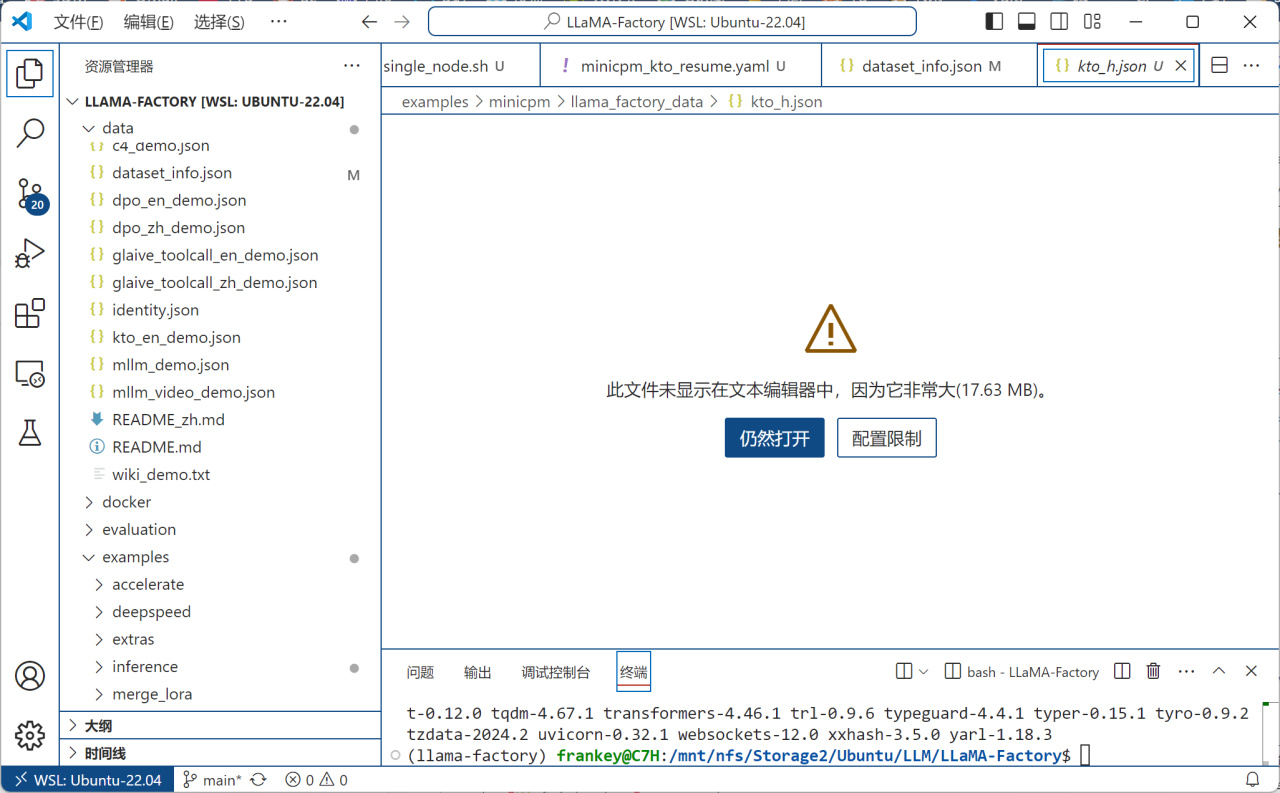This screenshot has height=793, width=1280.
Task: Toggle the secondary sidebar from the title bar
Action: pos(1059,22)
